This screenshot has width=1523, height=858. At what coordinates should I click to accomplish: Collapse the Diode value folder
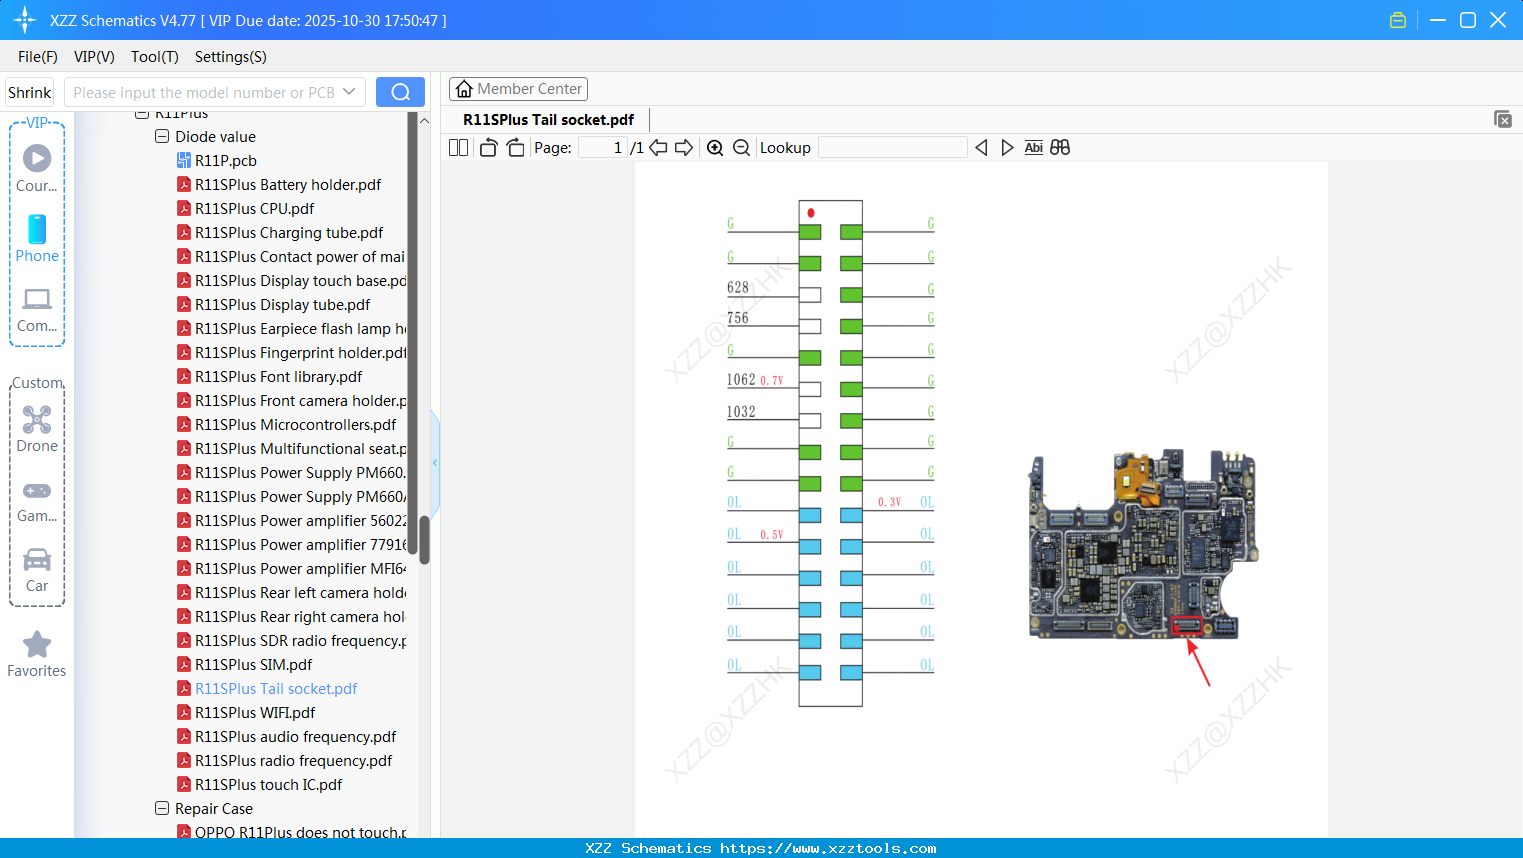pyautogui.click(x=162, y=137)
